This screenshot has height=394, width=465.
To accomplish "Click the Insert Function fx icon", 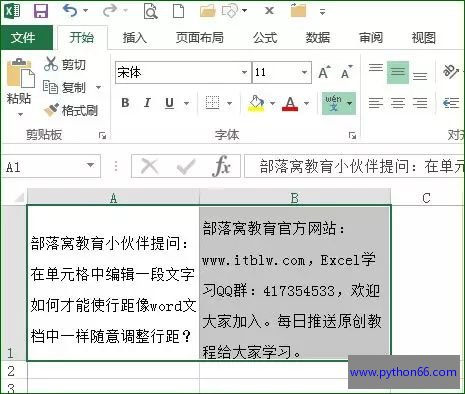I will pos(222,166).
